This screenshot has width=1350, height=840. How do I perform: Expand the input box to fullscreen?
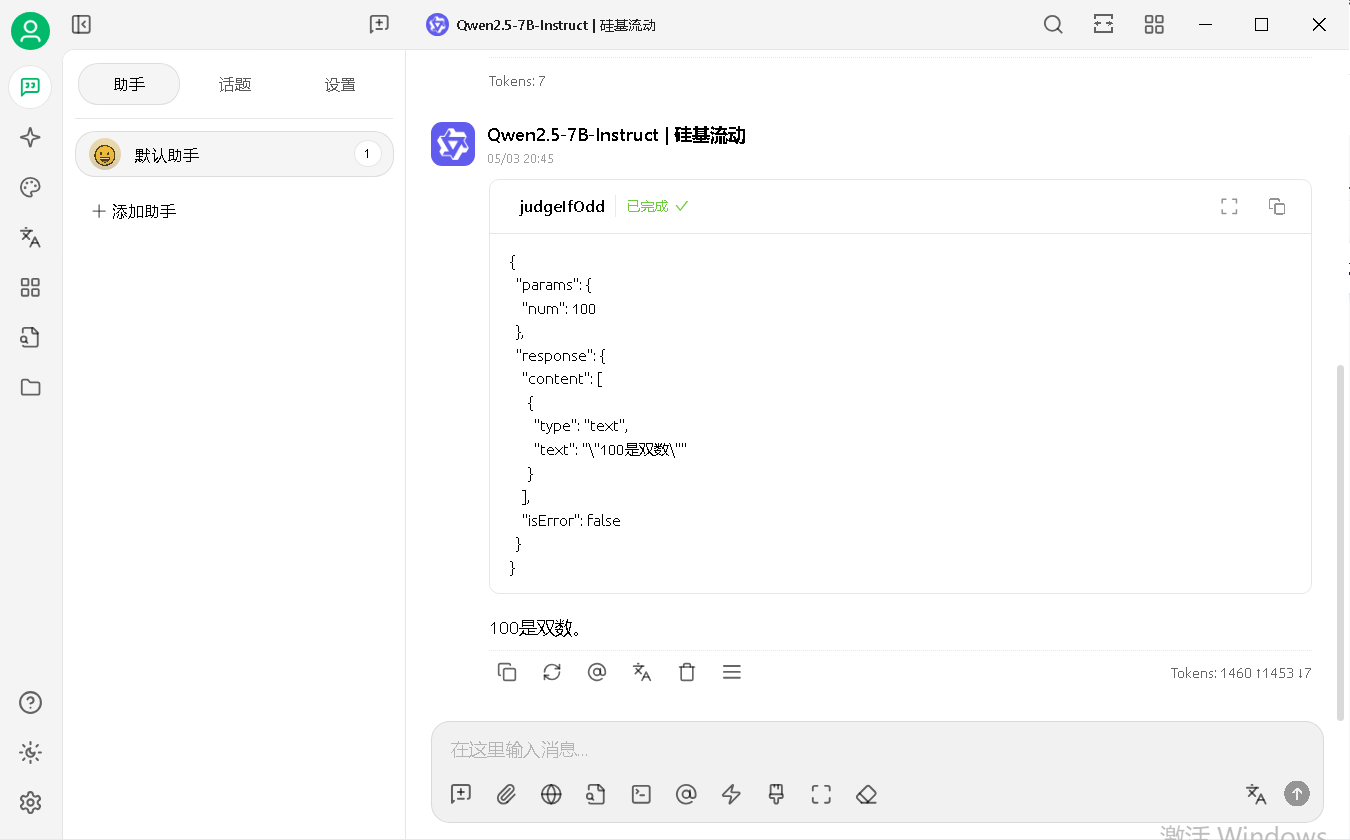coord(821,794)
